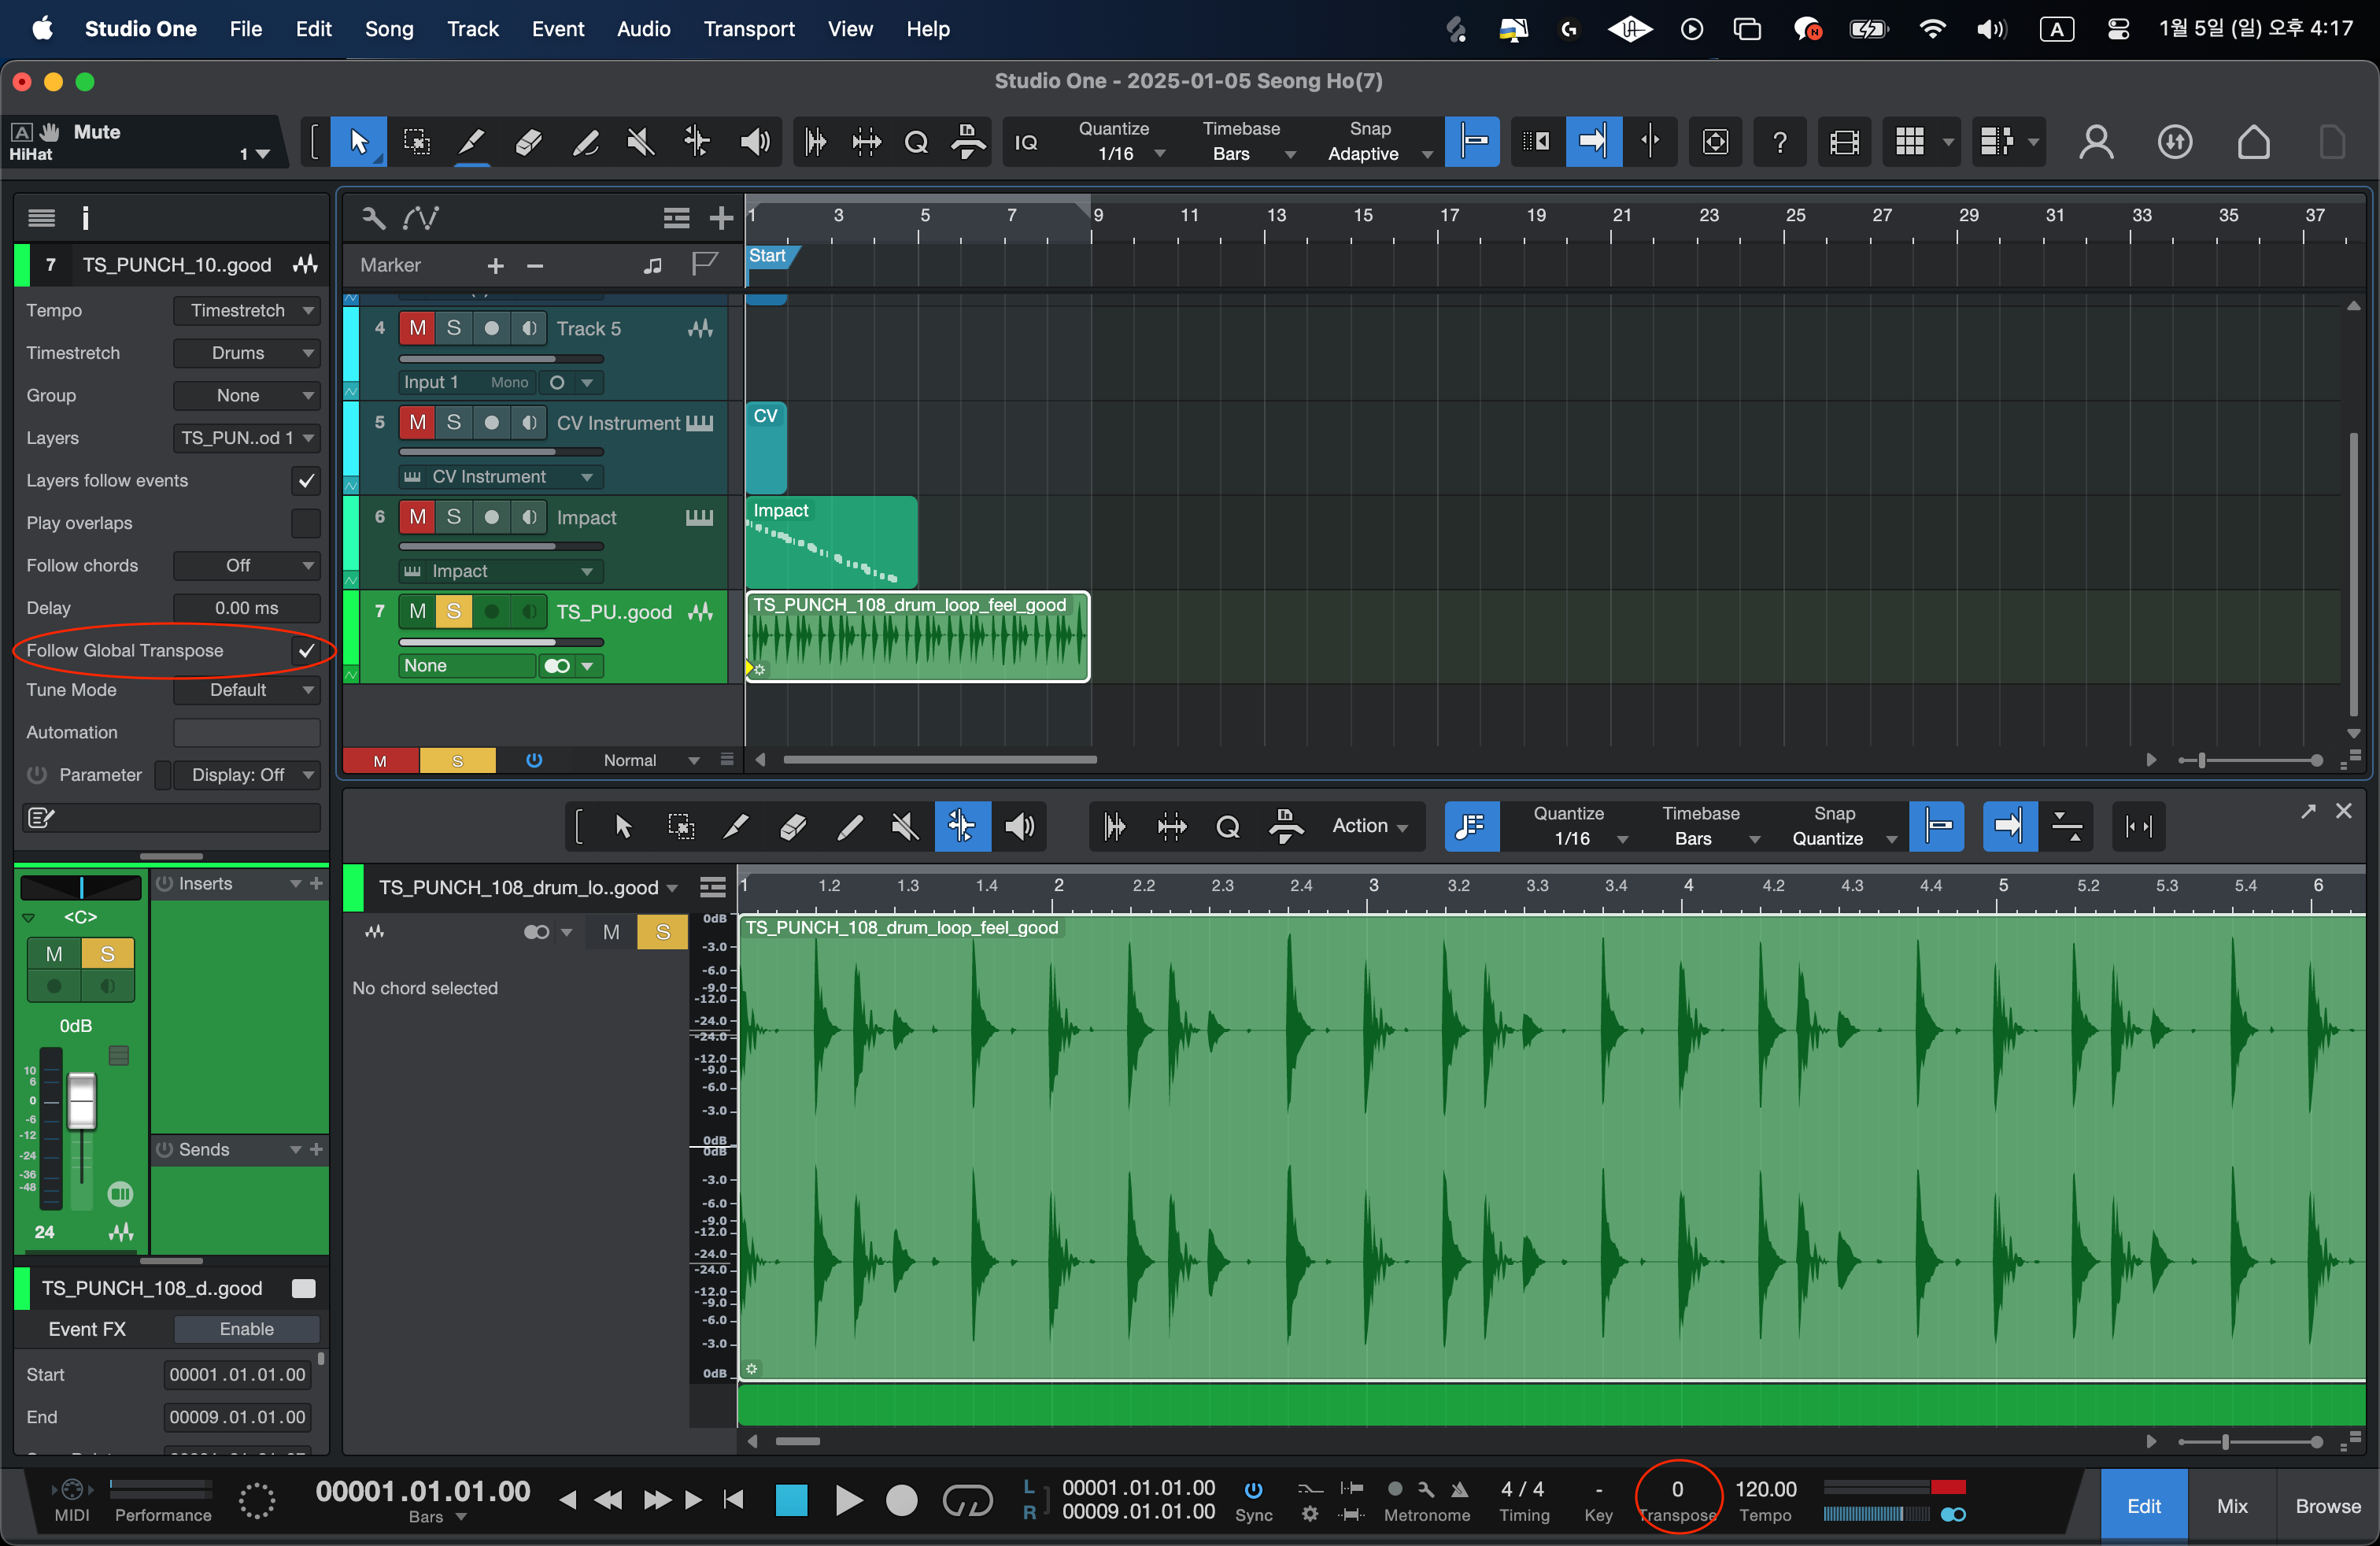Select the Split tool in the main toolbar
This screenshot has width=2380, height=1546.
click(471, 142)
